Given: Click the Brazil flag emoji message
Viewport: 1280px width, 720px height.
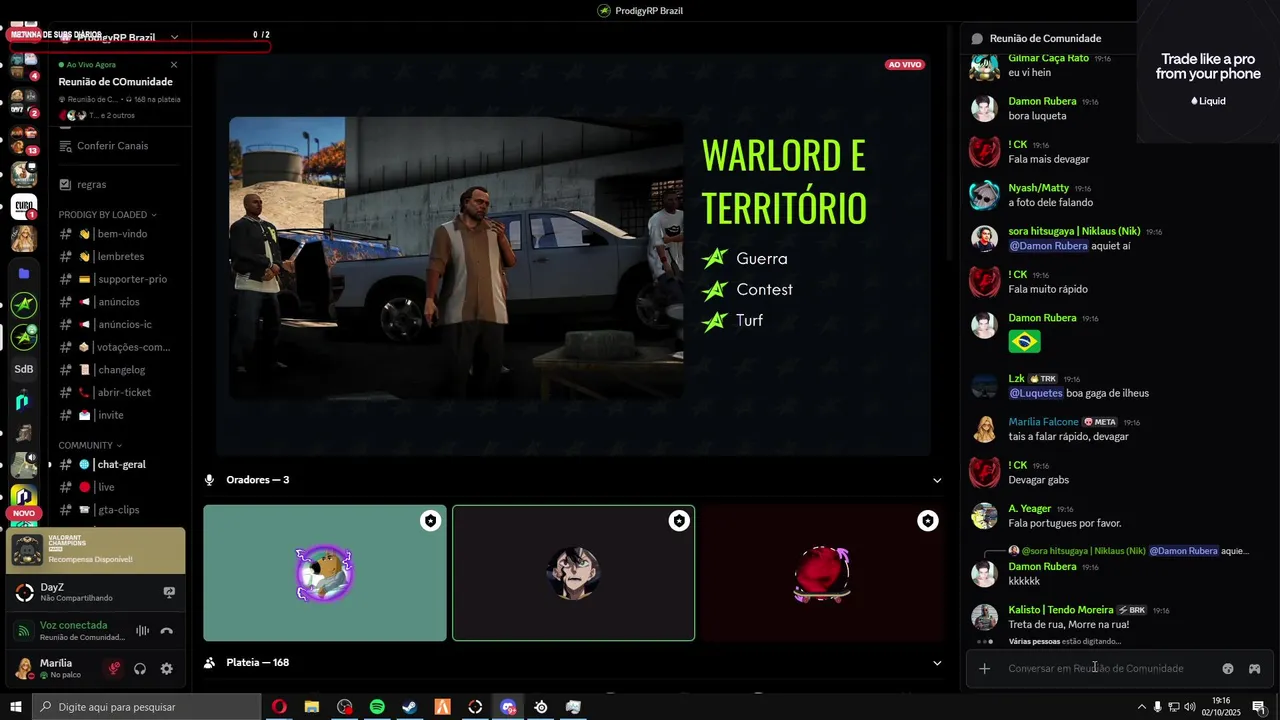Looking at the screenshot, I should click(1024, 342).
